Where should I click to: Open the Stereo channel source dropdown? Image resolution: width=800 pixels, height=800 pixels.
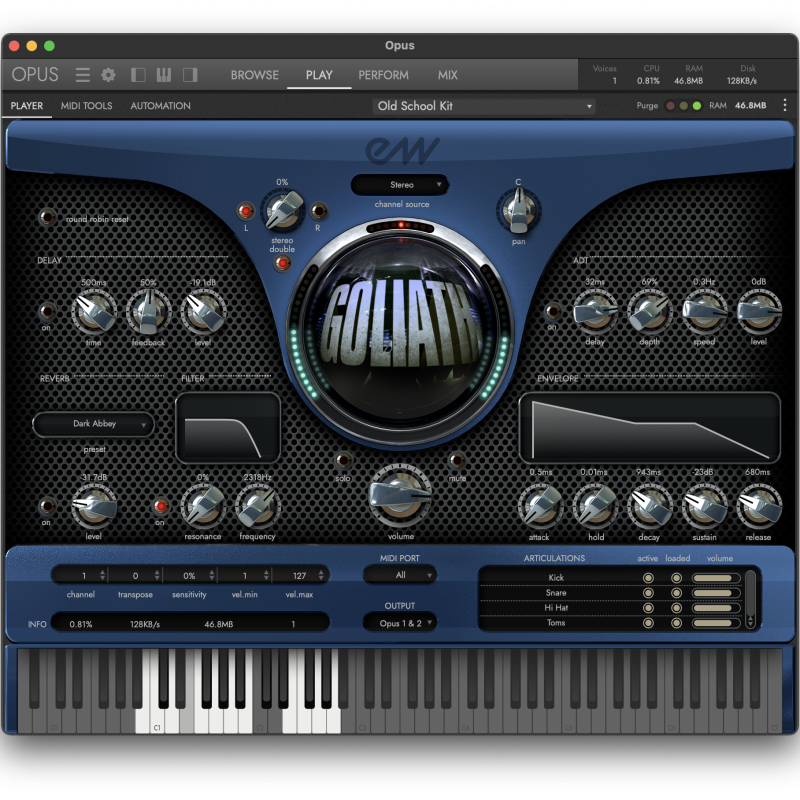(401, 185)
